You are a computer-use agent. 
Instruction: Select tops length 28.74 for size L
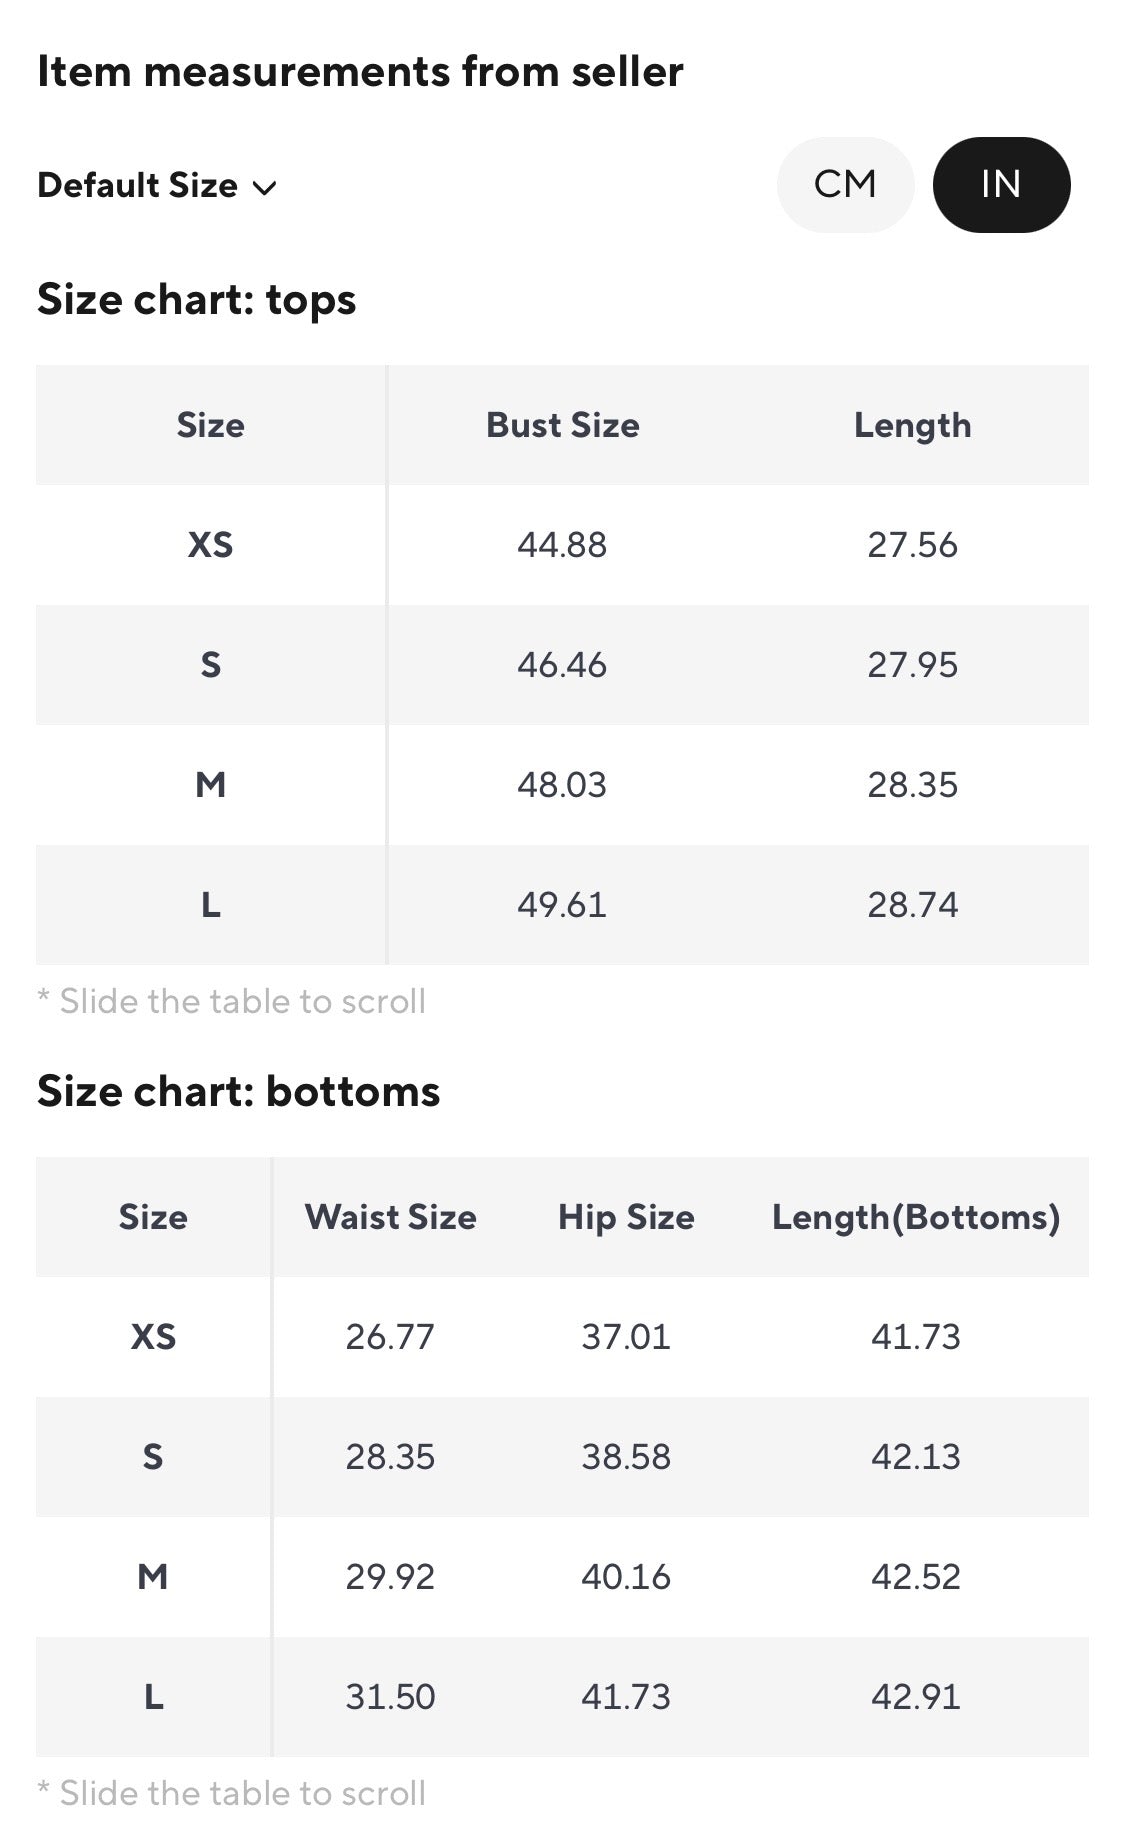coord(912,905)
